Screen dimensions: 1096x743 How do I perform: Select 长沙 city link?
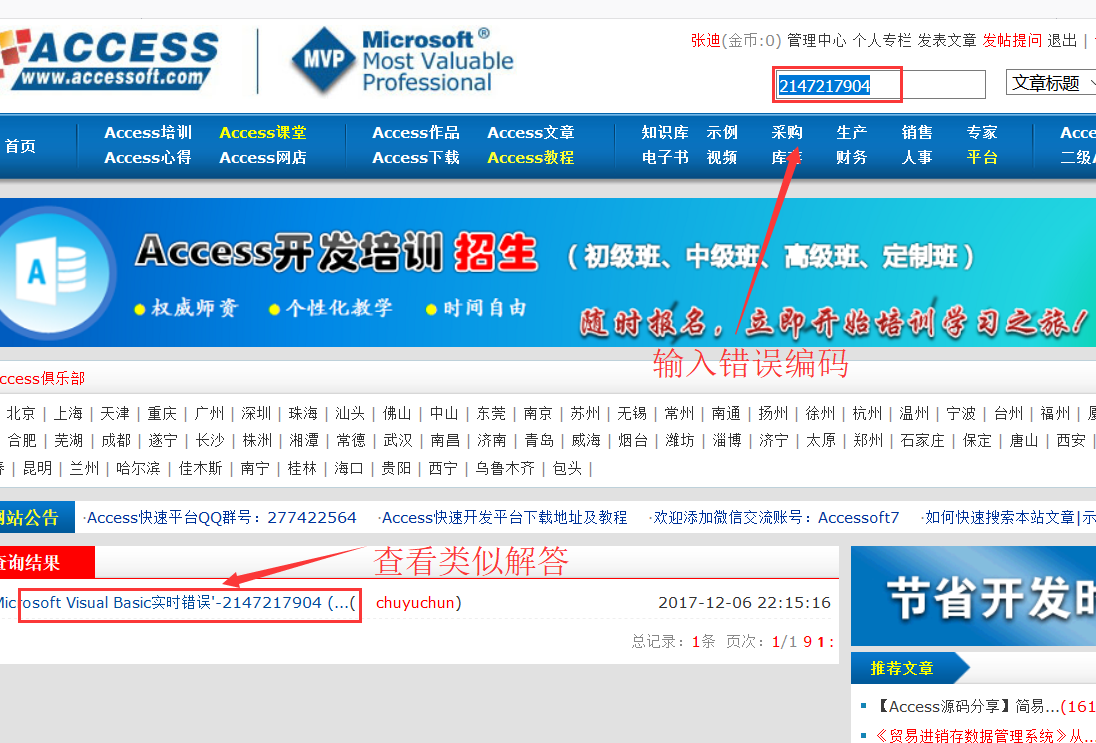(x=210, y=440)
